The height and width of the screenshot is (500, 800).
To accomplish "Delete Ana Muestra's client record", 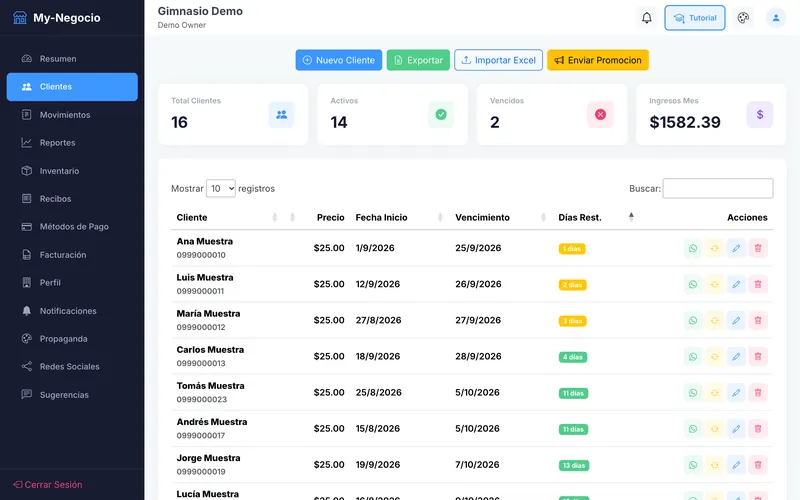I will [758, 248].
